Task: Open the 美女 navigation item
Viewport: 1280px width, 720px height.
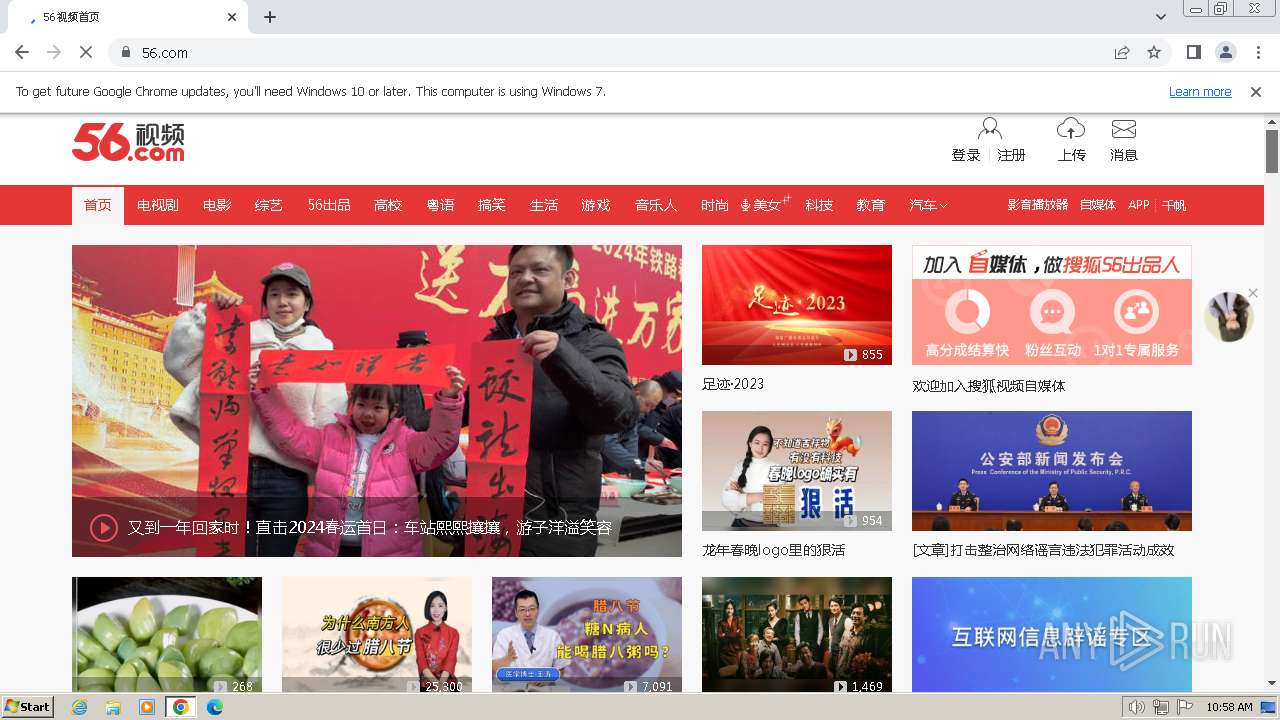Action: pyautogui.click(x=765, y=205)
